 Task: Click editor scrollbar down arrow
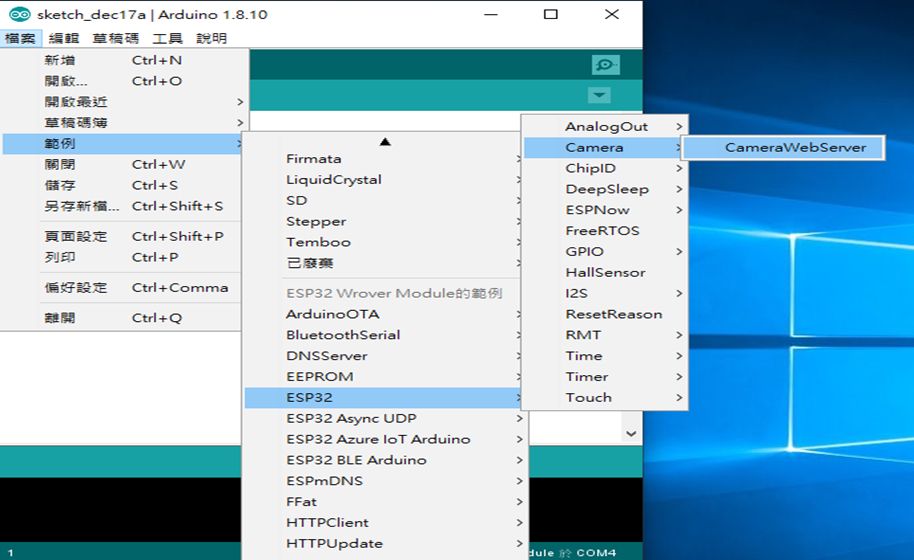pos(631,434)
